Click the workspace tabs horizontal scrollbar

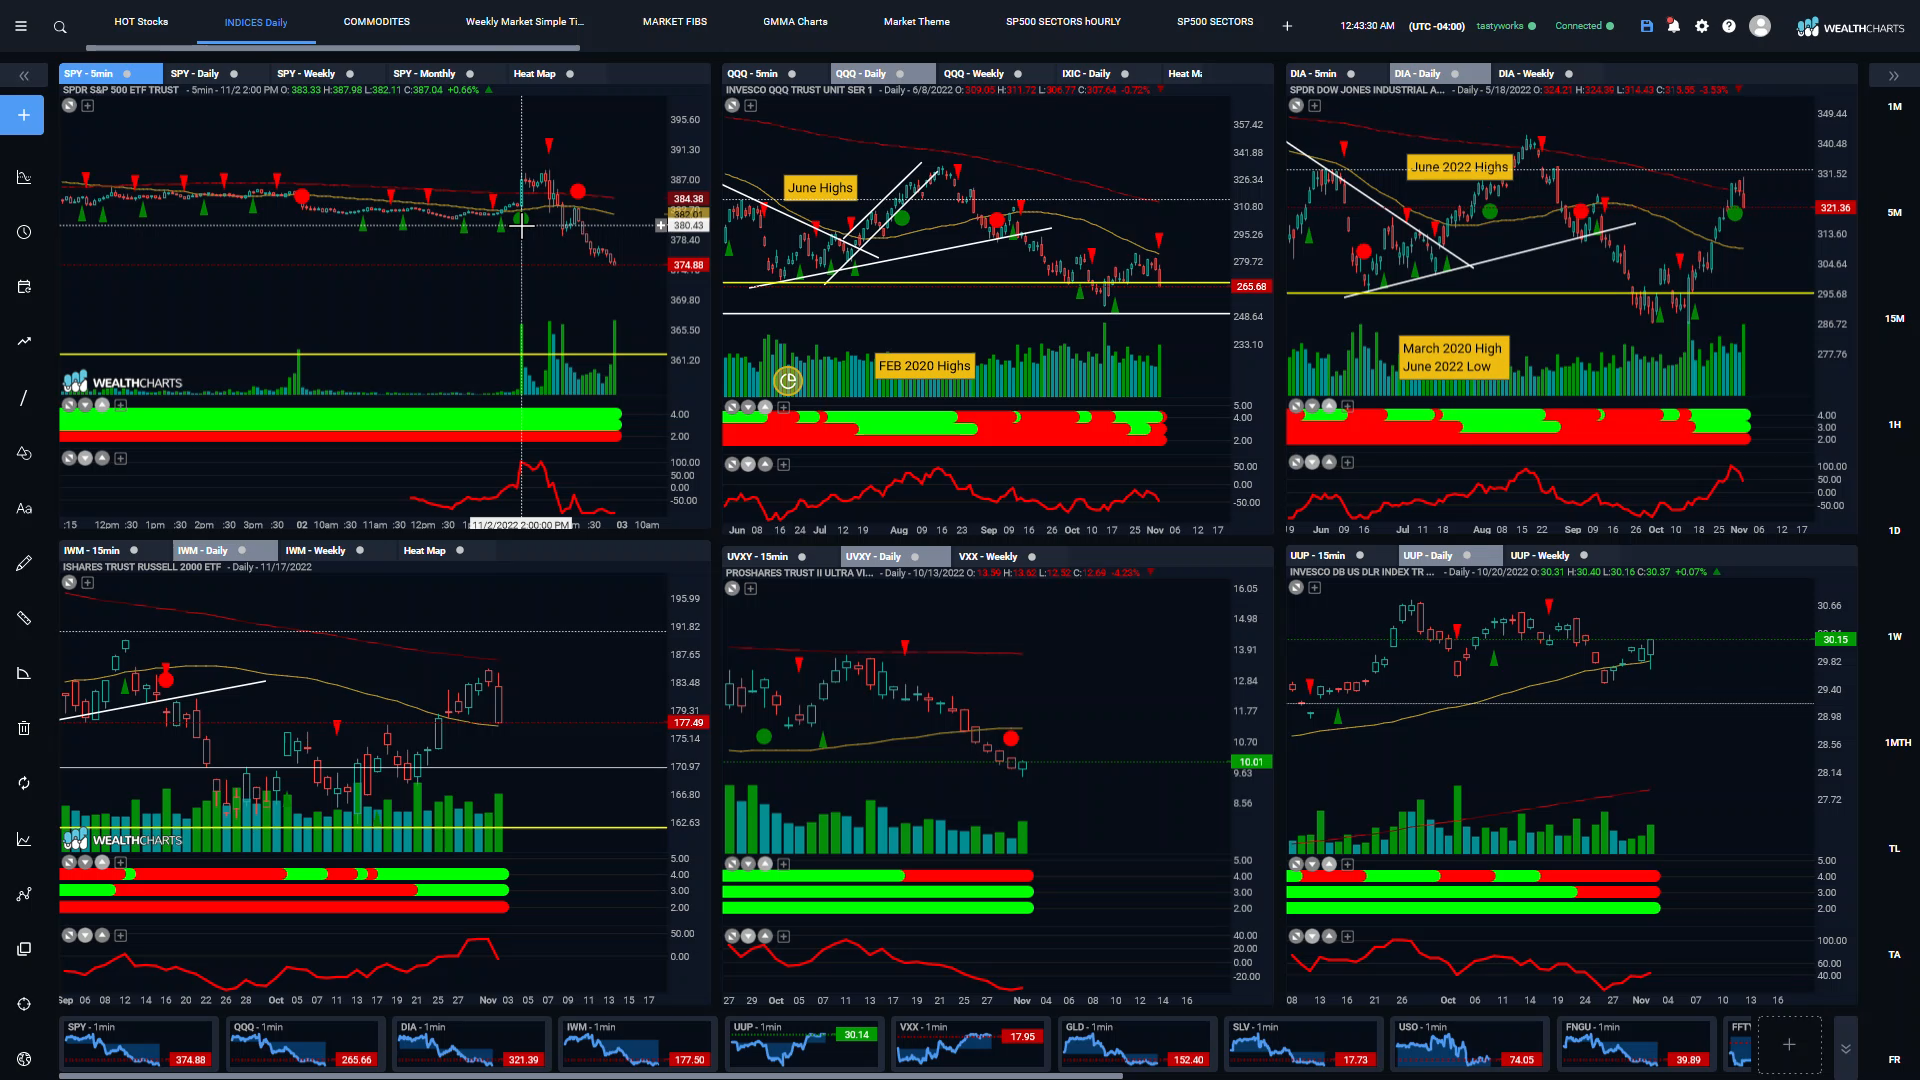[332, 48]
